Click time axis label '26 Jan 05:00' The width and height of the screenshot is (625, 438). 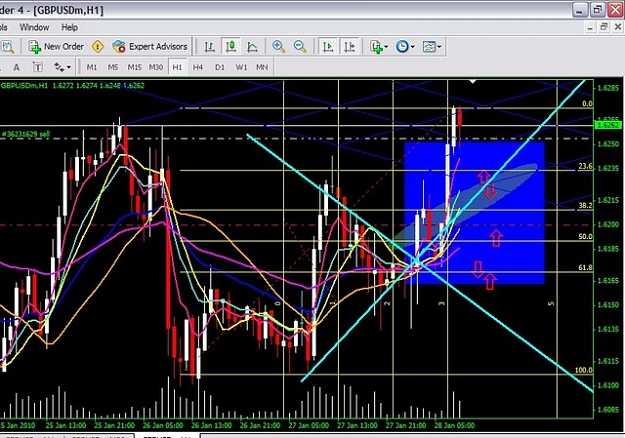click(163, 425)
